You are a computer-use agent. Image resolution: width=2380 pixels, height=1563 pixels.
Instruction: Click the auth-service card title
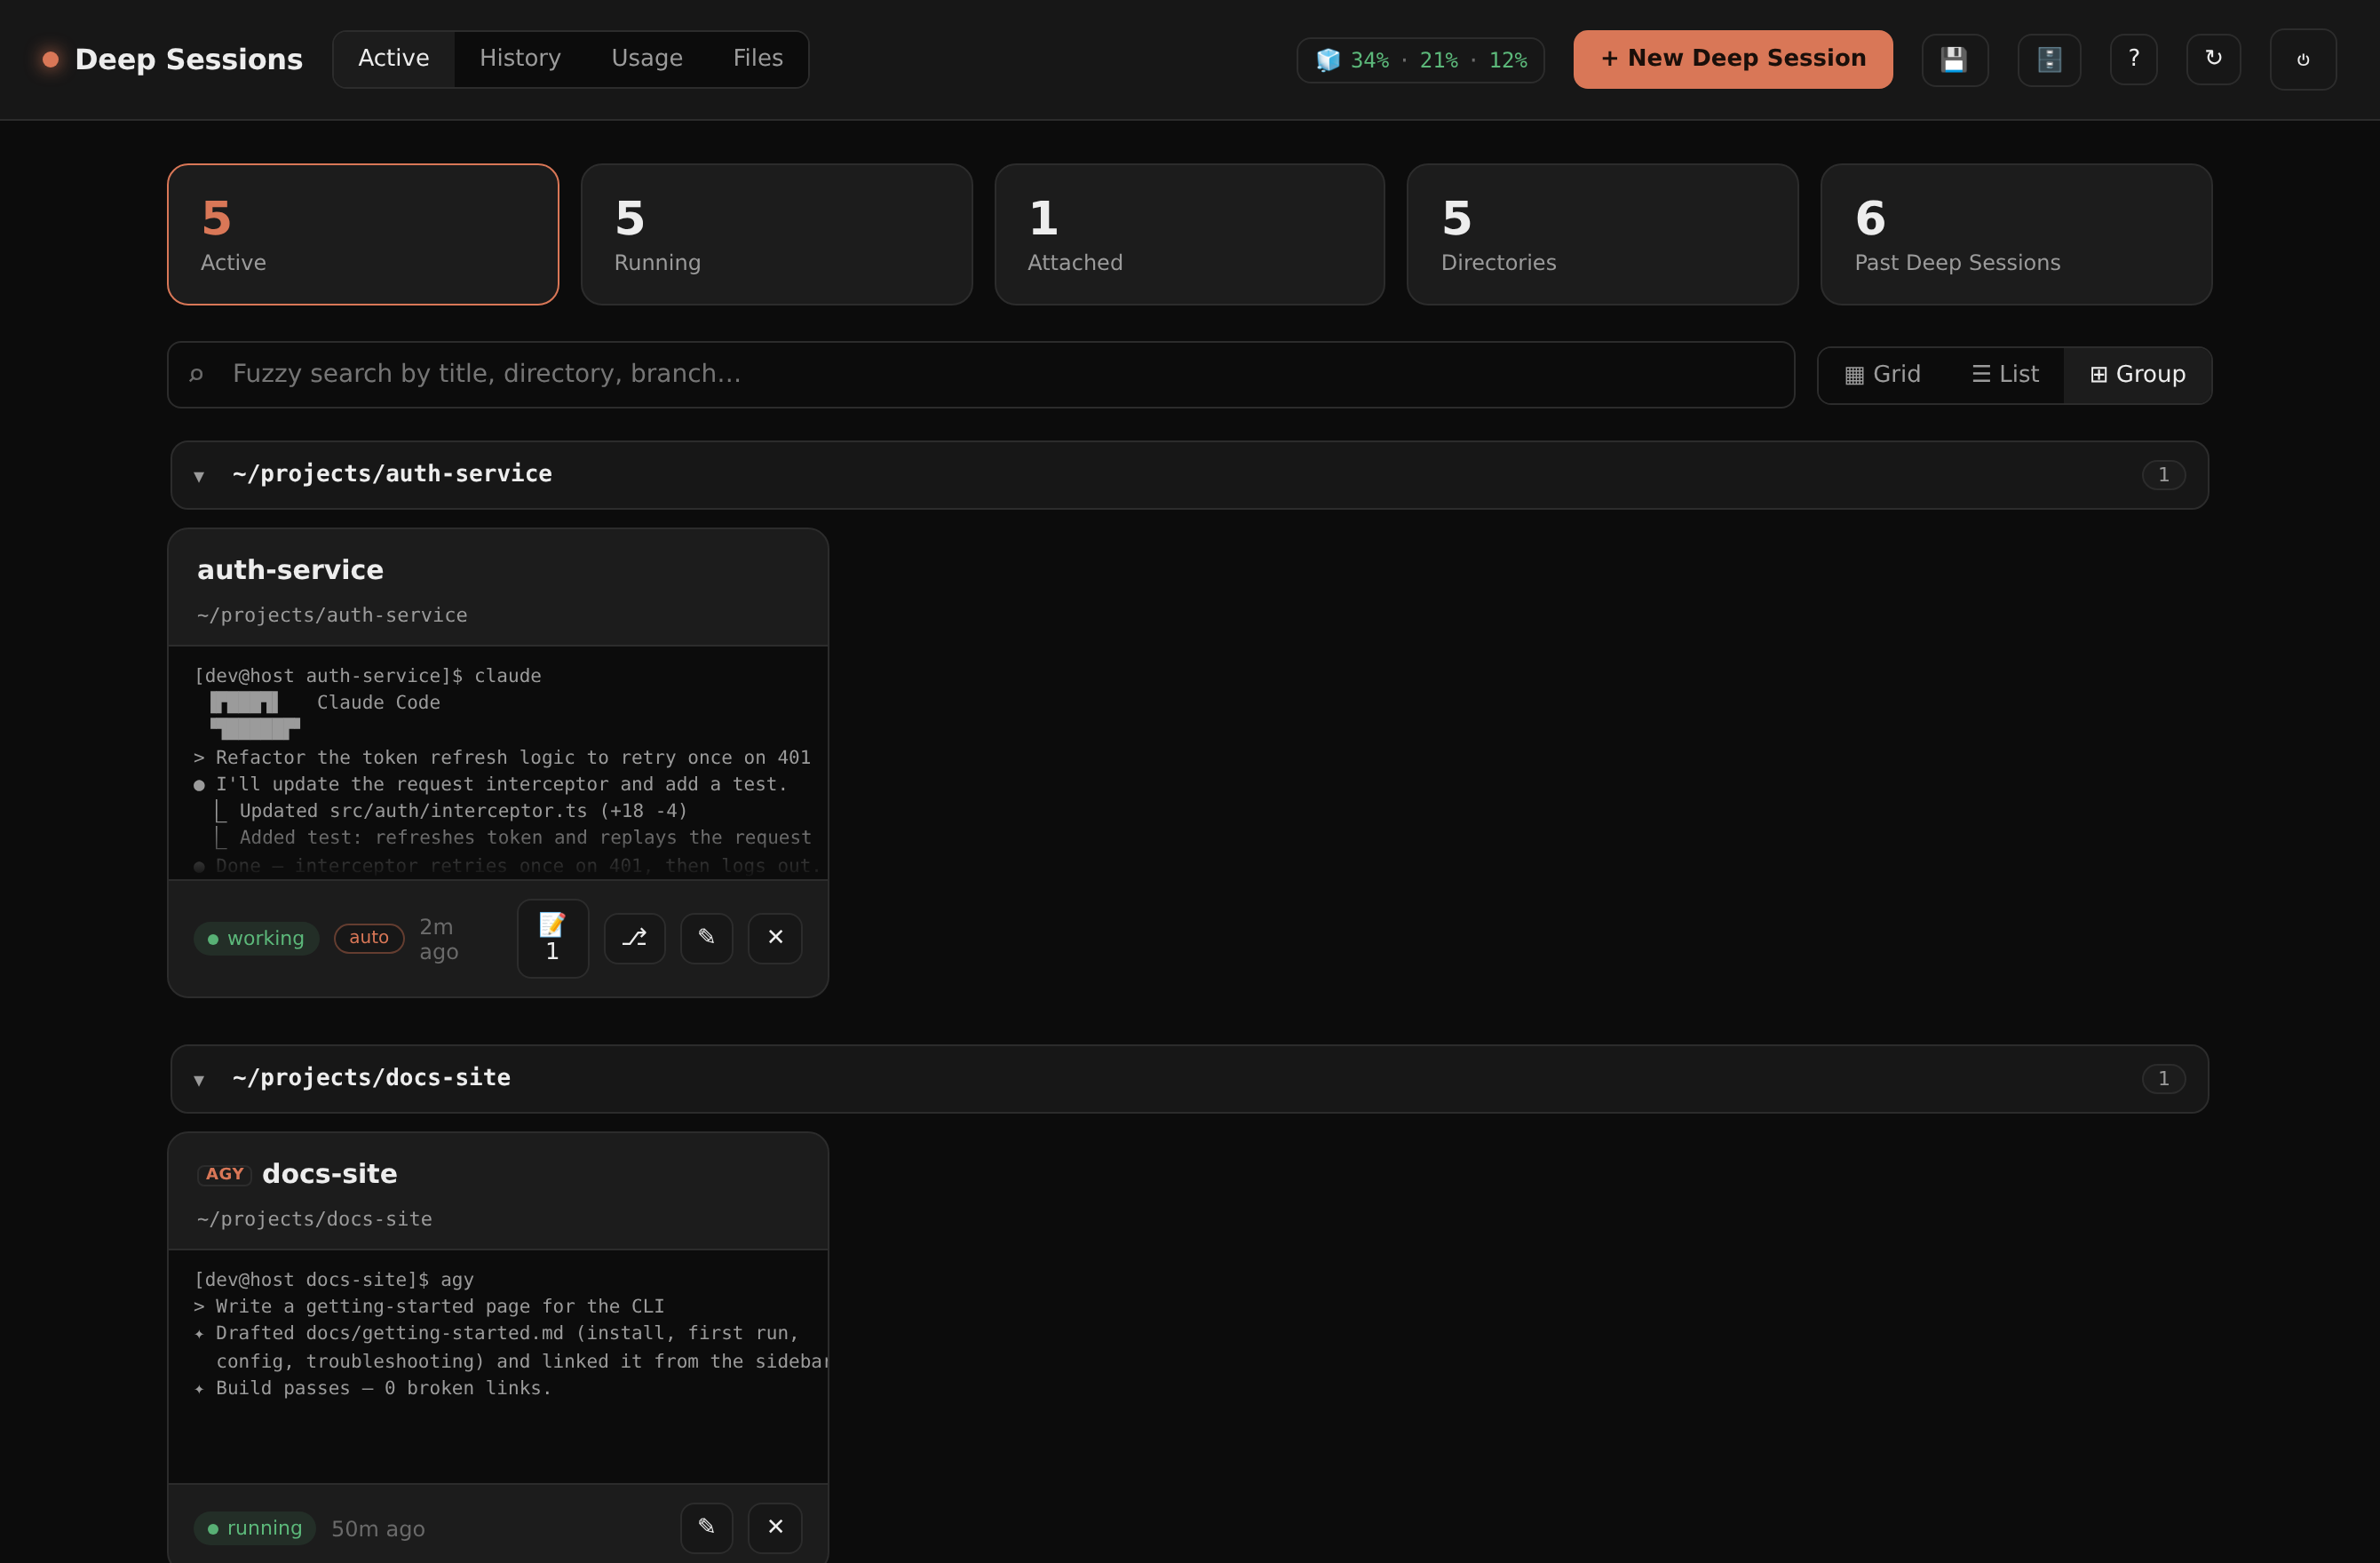290,570
